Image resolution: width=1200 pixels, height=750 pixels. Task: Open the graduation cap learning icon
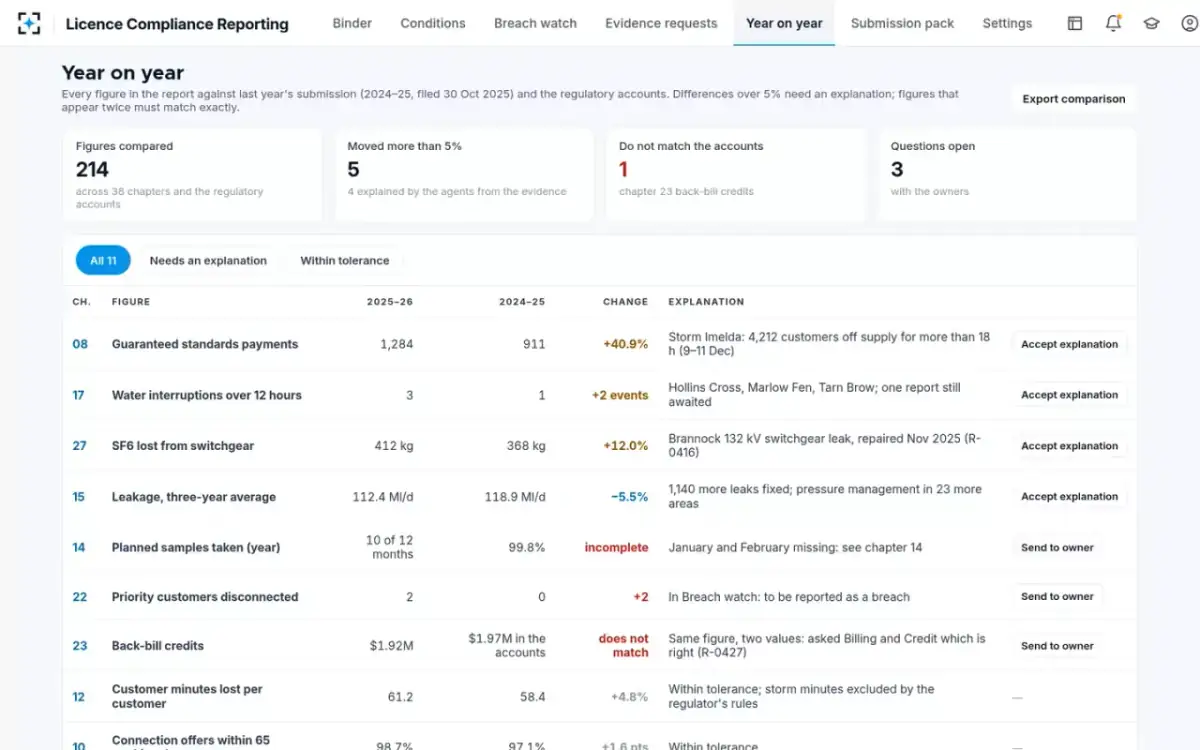[1151, 23]
